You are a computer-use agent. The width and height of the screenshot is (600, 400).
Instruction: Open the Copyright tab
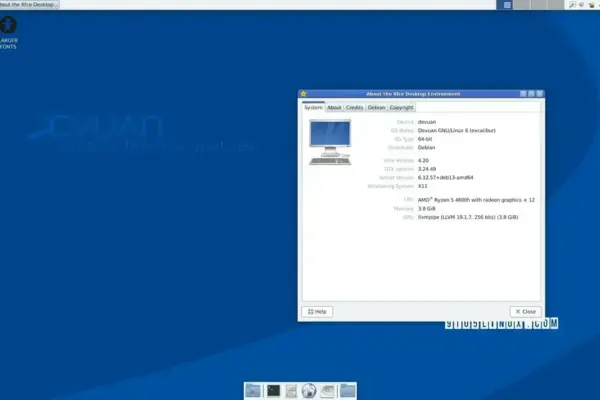click(401, 108)
